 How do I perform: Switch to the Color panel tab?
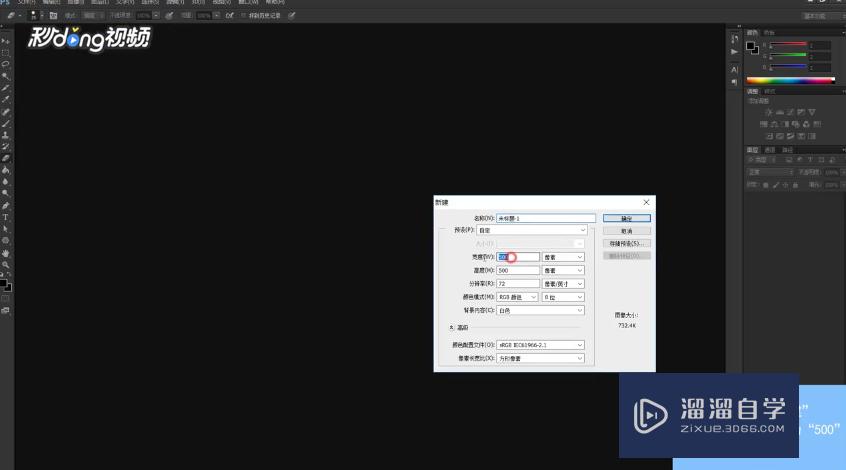(752, 33)
